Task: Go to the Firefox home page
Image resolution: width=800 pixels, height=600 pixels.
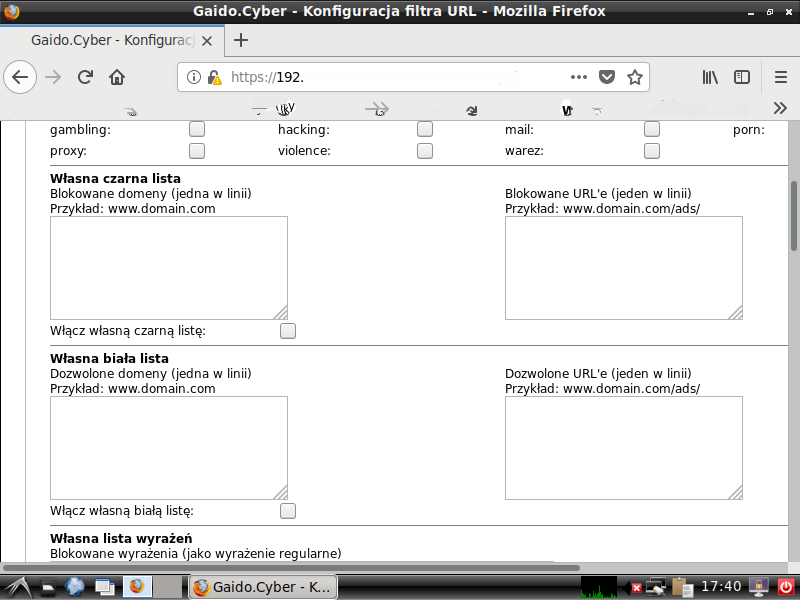Action: (117, 77)
